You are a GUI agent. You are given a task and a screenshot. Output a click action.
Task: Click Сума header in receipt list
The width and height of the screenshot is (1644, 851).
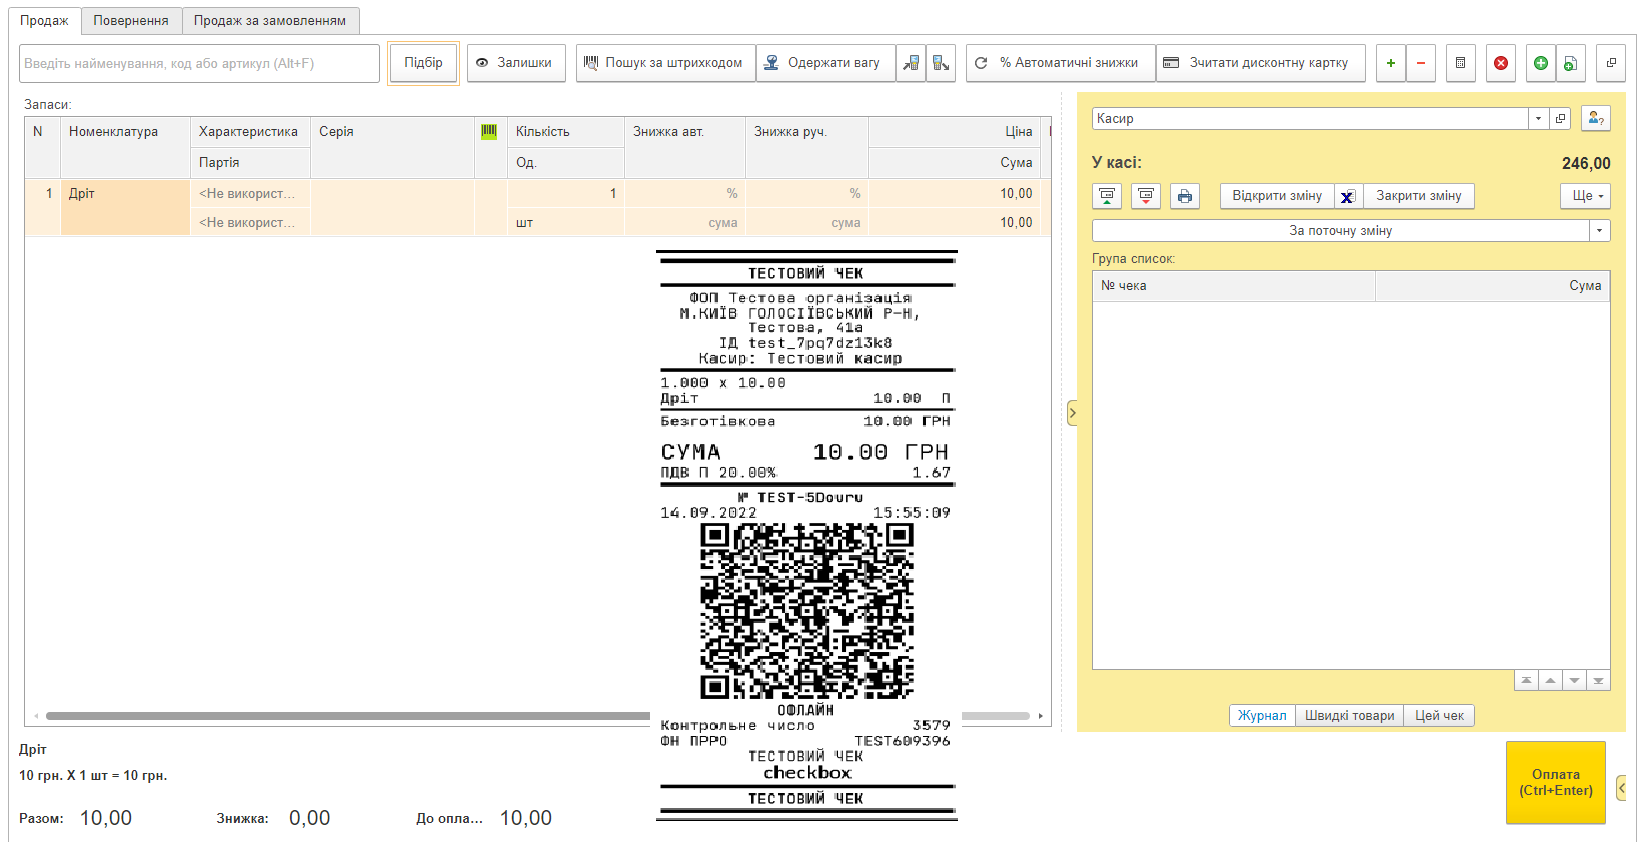1493,286
